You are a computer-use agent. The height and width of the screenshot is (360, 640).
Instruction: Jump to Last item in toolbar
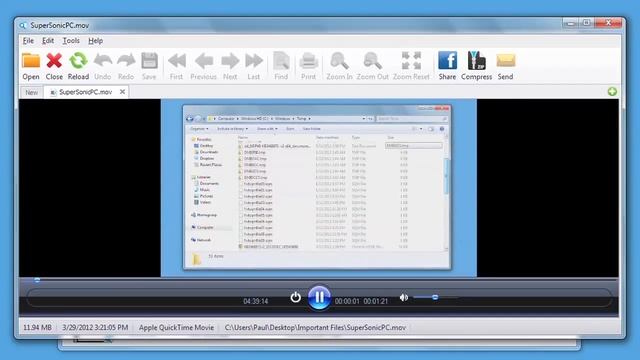coord(253,66)
